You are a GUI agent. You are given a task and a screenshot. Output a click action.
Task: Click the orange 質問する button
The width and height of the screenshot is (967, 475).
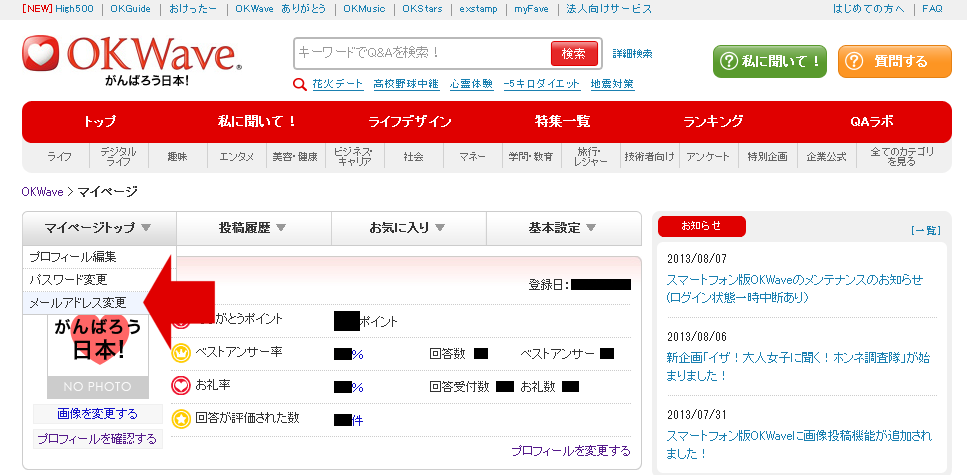click(895, 61)
